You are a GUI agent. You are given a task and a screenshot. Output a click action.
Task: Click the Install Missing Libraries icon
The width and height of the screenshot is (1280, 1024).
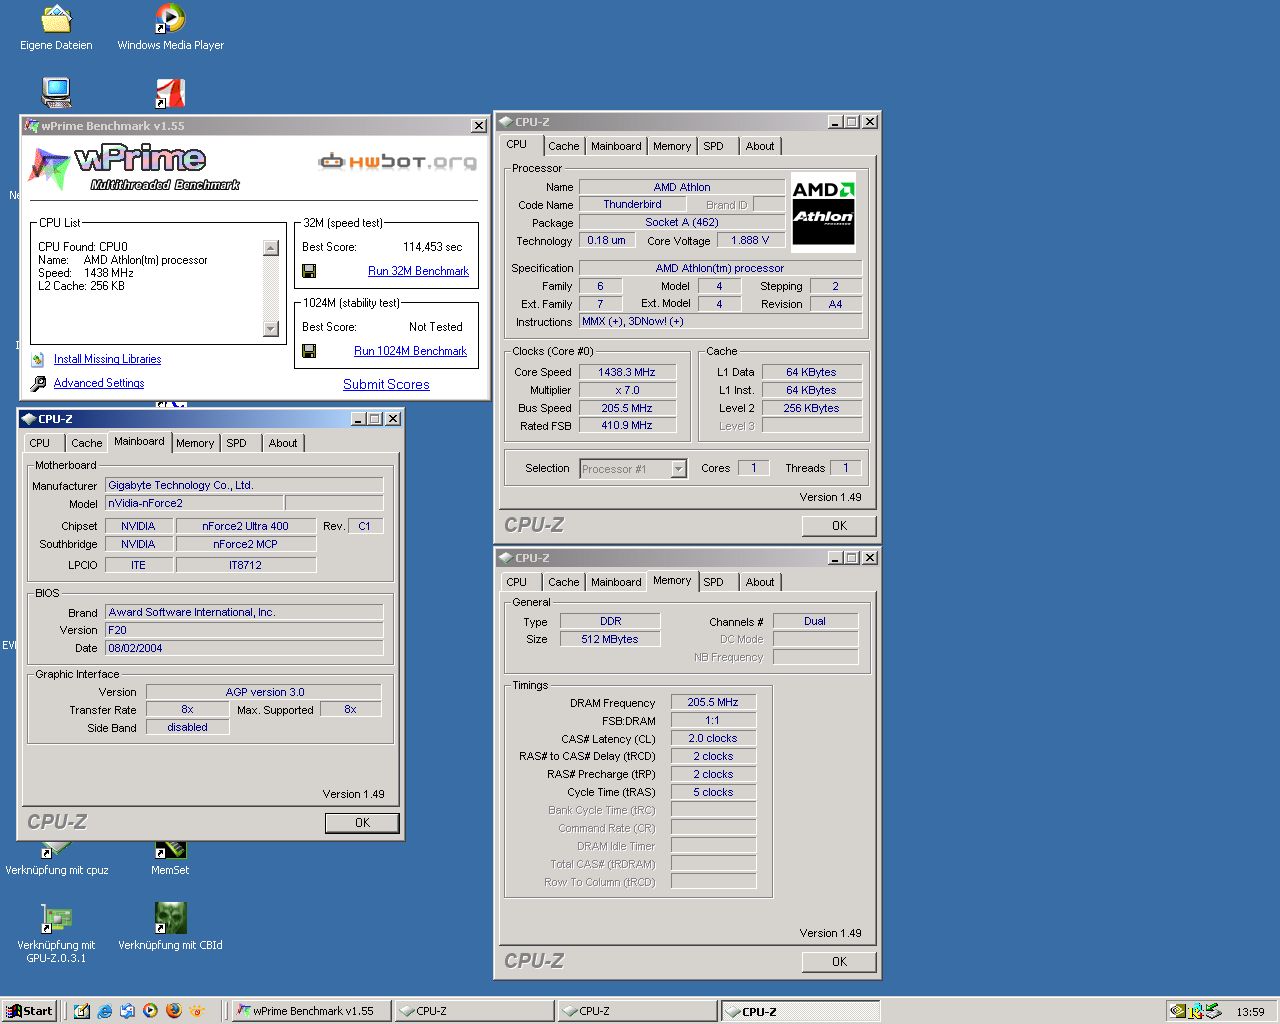click(x=38, y=359)
